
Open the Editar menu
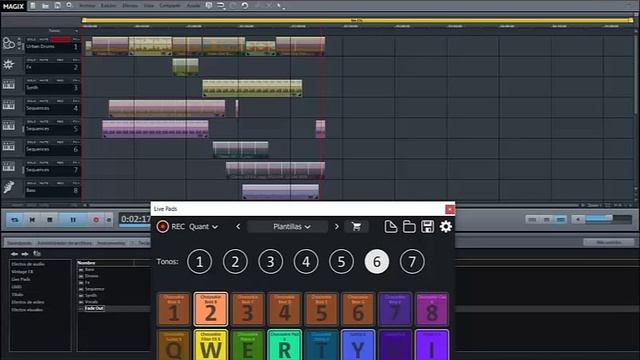(x=109, y=6)
